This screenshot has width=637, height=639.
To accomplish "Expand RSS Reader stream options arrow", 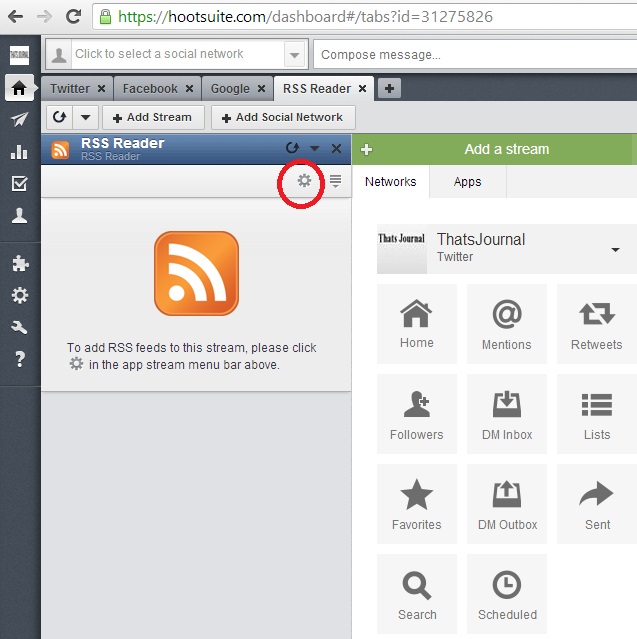I will coord(314,148).
